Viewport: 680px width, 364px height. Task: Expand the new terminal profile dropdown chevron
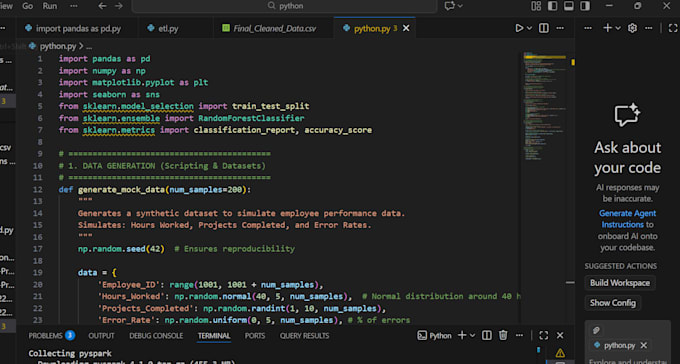(x=472, y=335)
